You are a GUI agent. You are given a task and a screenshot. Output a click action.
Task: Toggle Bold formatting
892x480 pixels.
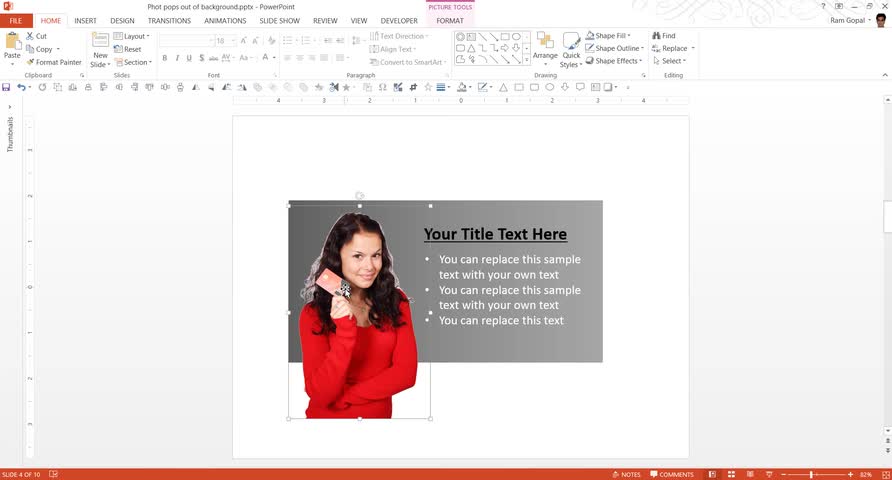pos(164,57)
